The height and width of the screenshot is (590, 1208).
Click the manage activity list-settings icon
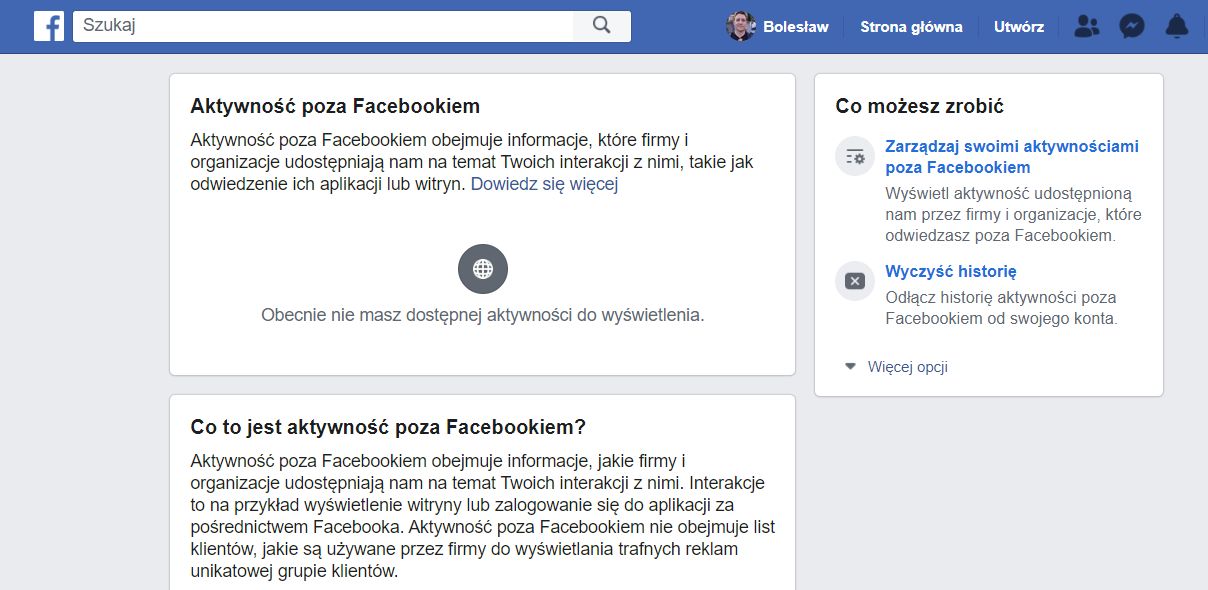855,156
